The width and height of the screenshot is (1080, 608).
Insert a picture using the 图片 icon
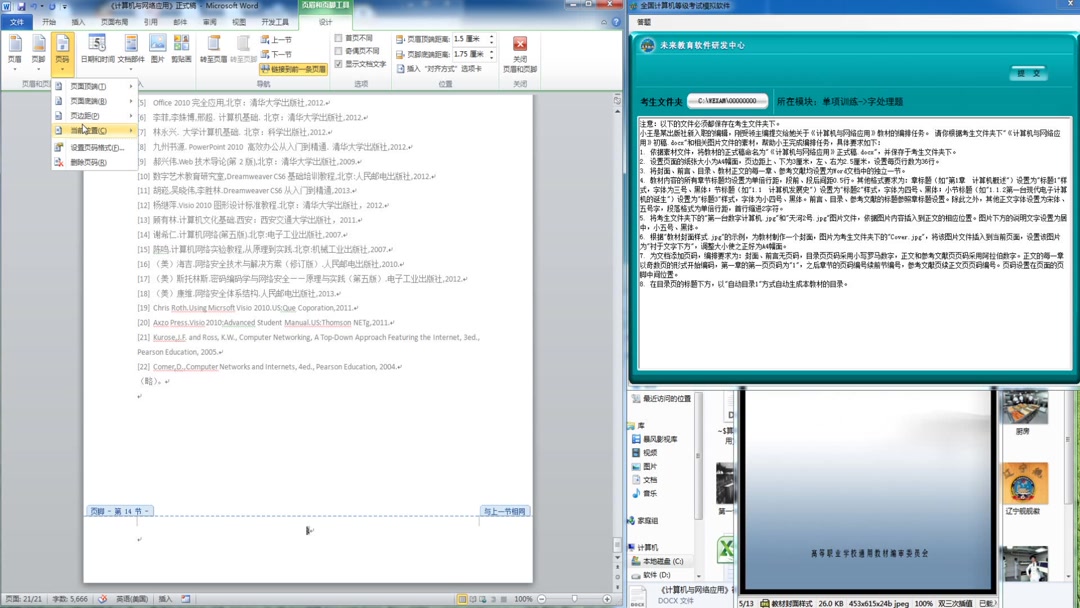point(159,44)
